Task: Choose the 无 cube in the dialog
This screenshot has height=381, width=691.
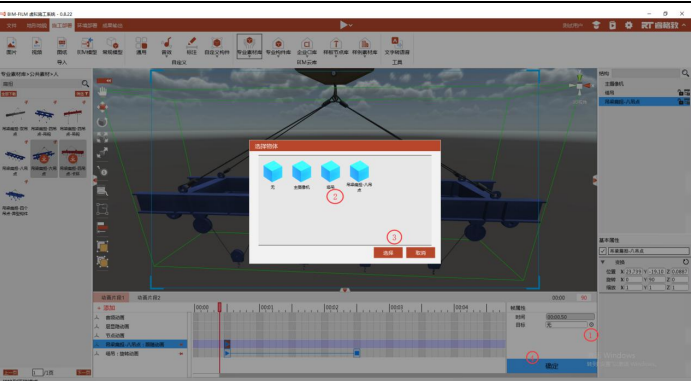Action: [x=273, y=175]
